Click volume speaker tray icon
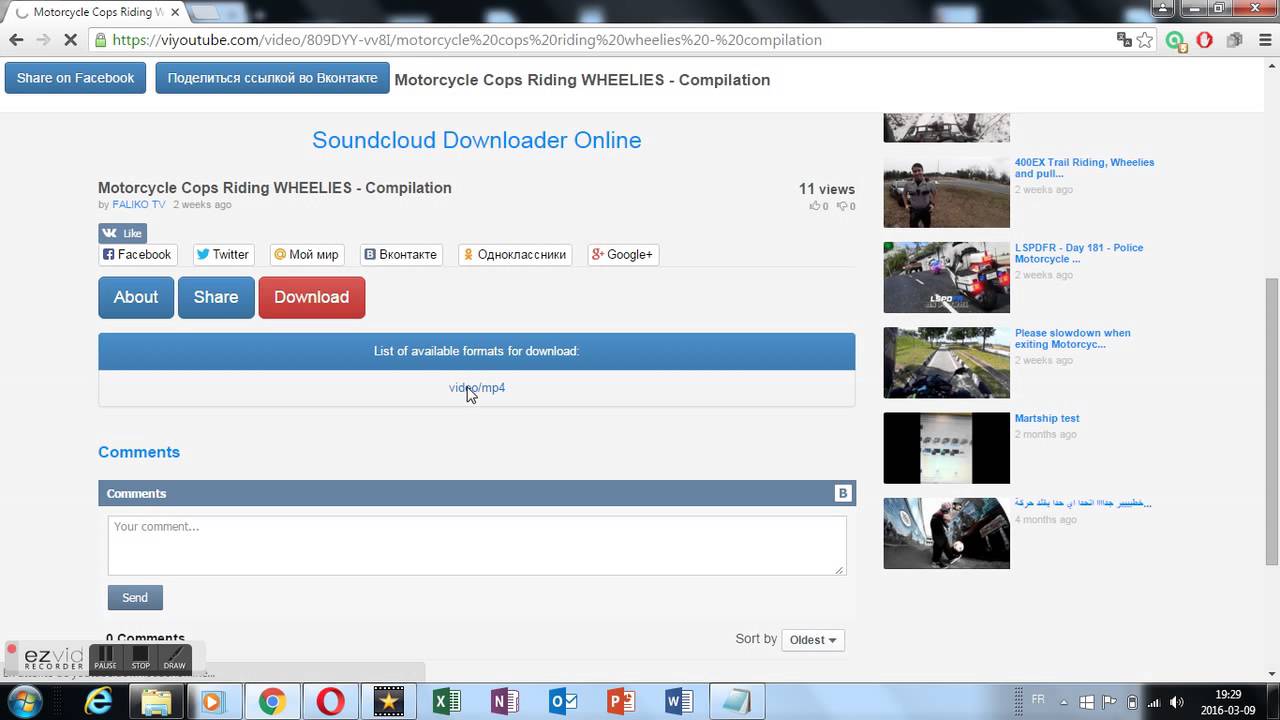This screenshot has height=720, width=1280. (x=1177, y=702)
